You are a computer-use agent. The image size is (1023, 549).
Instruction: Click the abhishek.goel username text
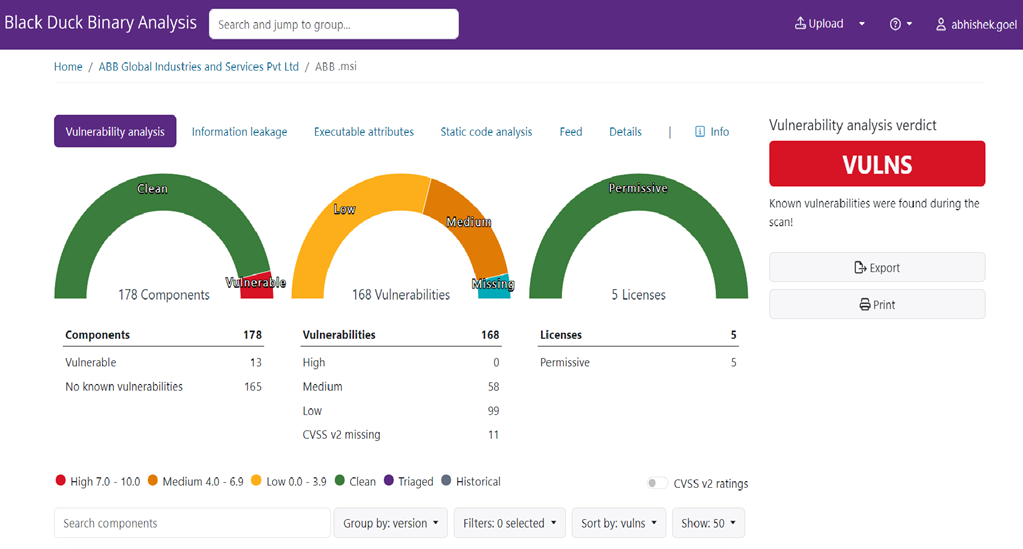pyautogui.click(x=983, y=25)
